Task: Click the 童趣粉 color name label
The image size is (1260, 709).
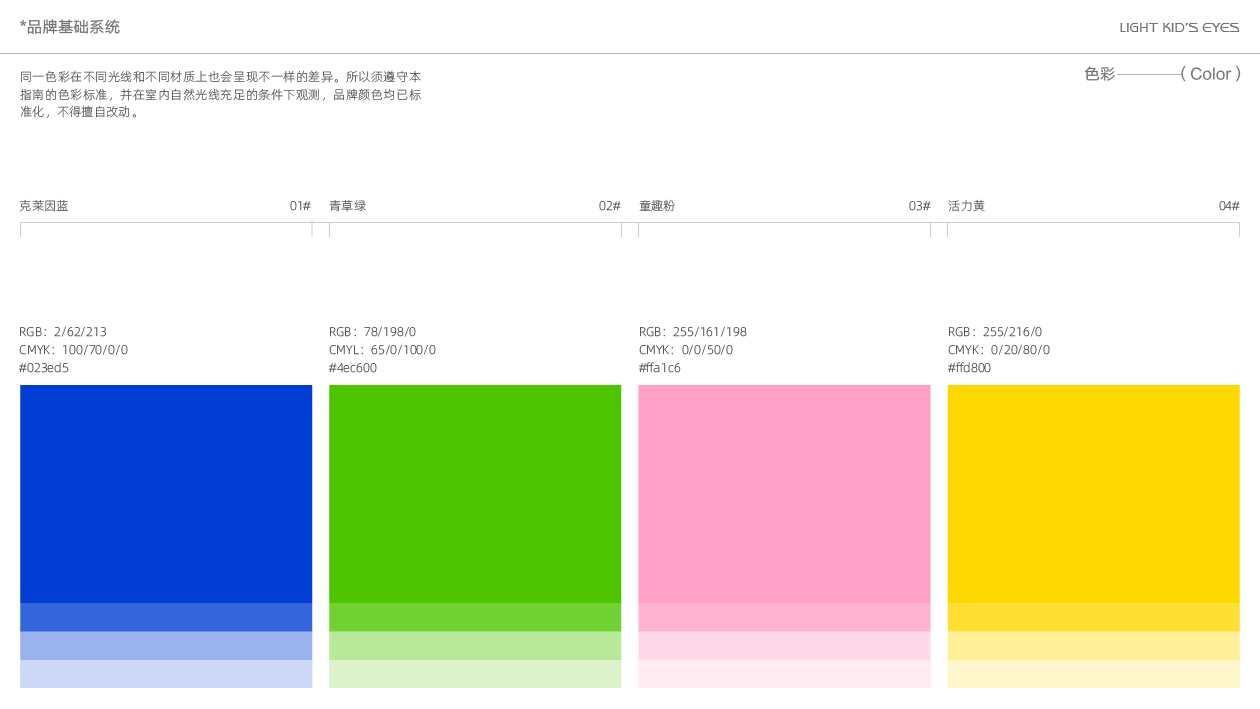Action: click(x=657, y=206)
